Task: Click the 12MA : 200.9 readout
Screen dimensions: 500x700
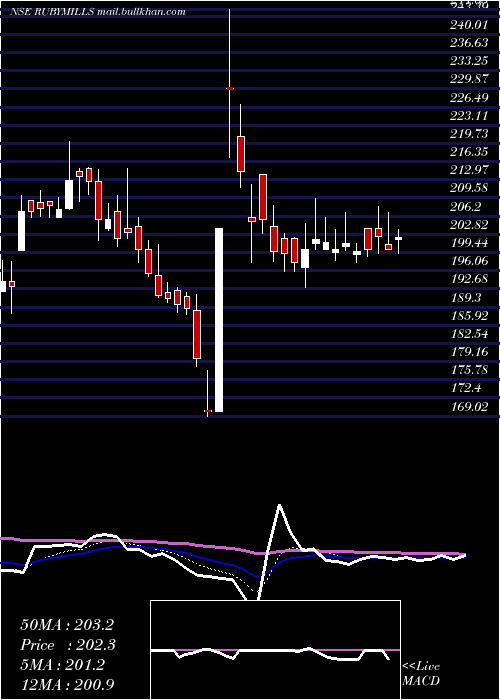Action: [67, 684]
